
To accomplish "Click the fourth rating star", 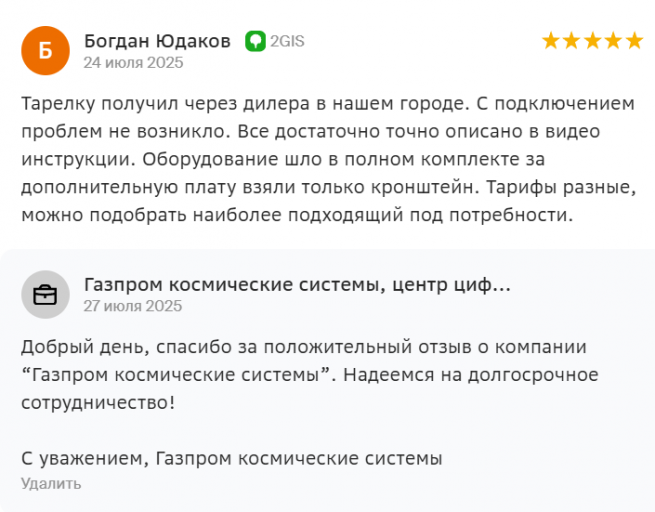I will pos(613,41).
